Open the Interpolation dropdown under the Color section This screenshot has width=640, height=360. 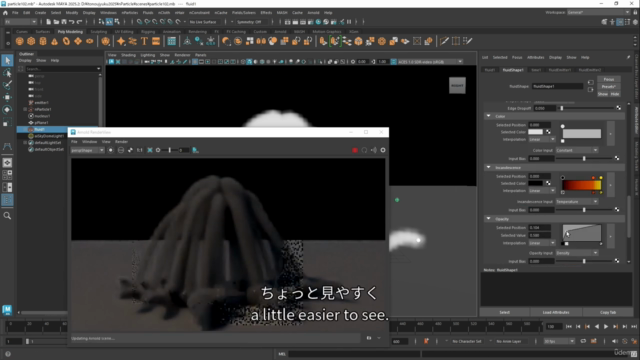542,140
